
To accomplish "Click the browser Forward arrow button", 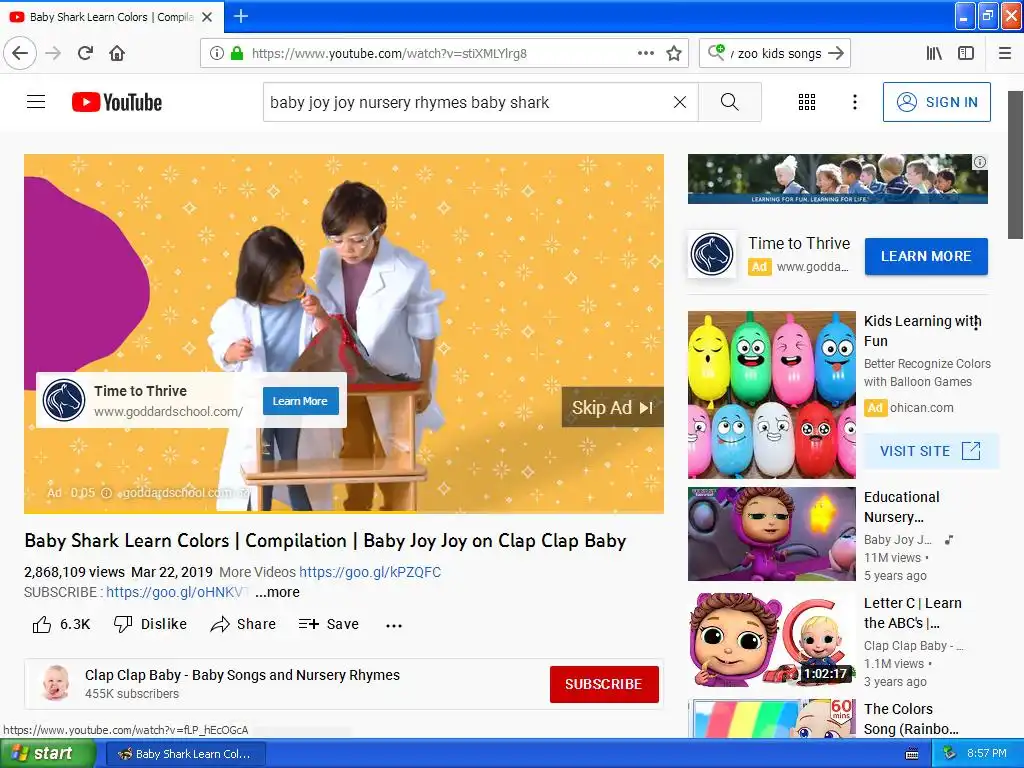I will (53, 53).
